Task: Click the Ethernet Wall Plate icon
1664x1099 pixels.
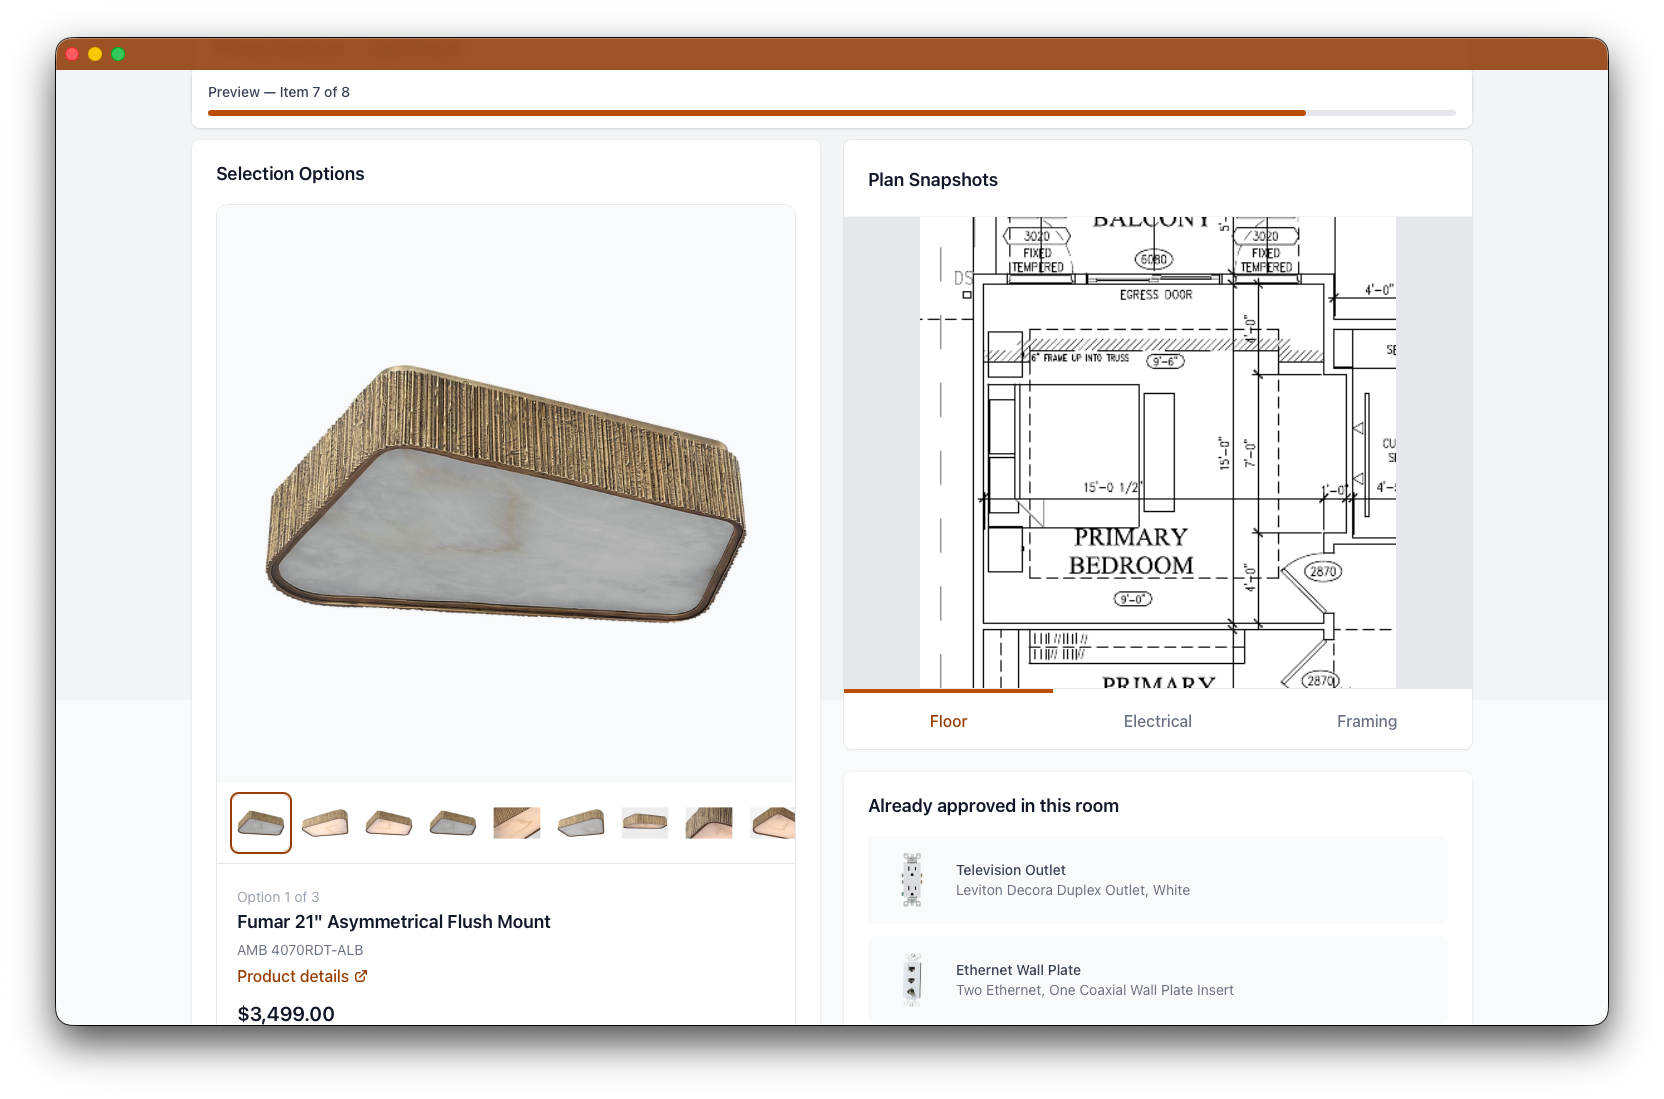Action: tap(912, 980)
